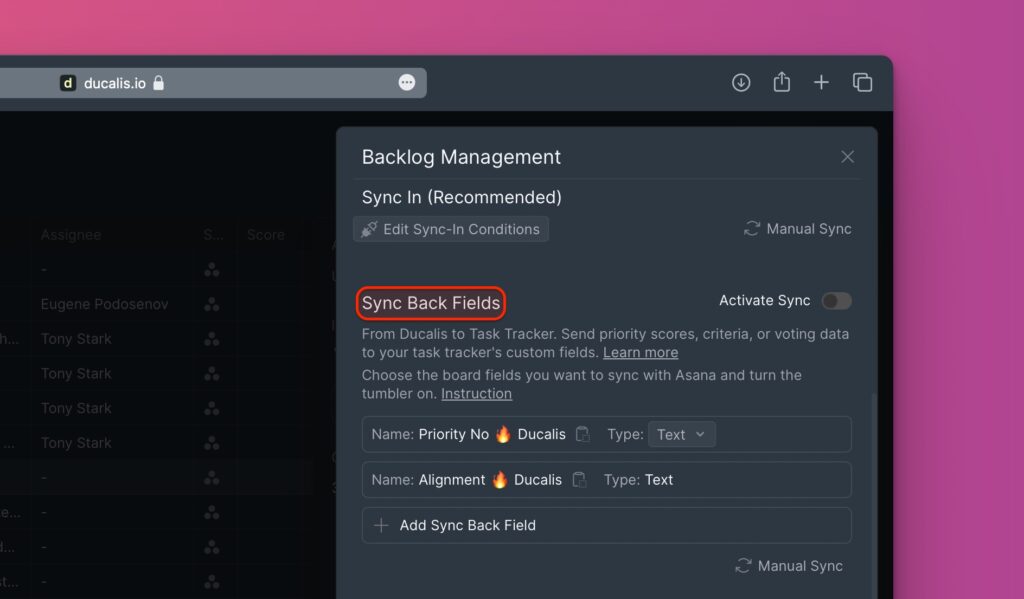Copy the Alignment Ducalis field name

click(x=579, y=480)
